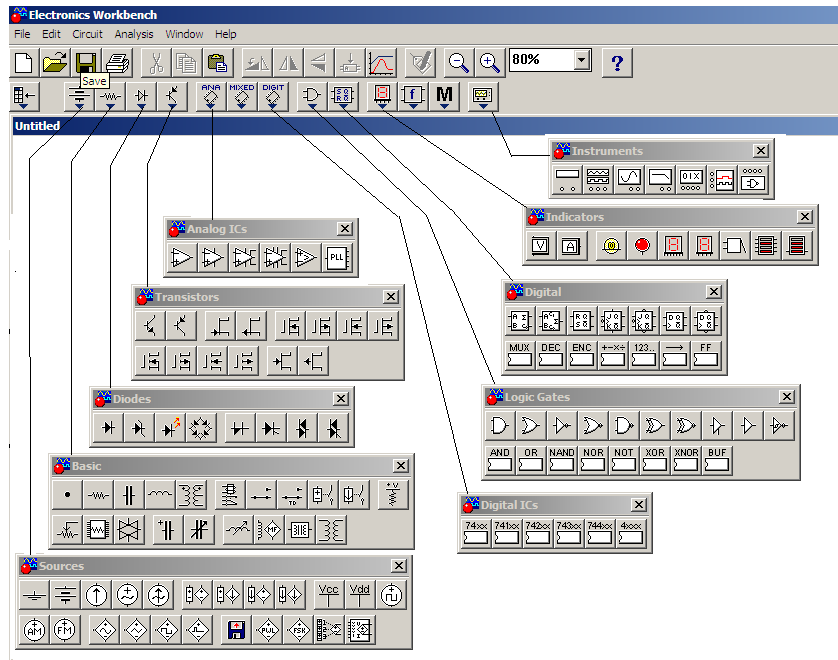Expand the Transistors parts bin toolbar button

click(x=172, y=97)
